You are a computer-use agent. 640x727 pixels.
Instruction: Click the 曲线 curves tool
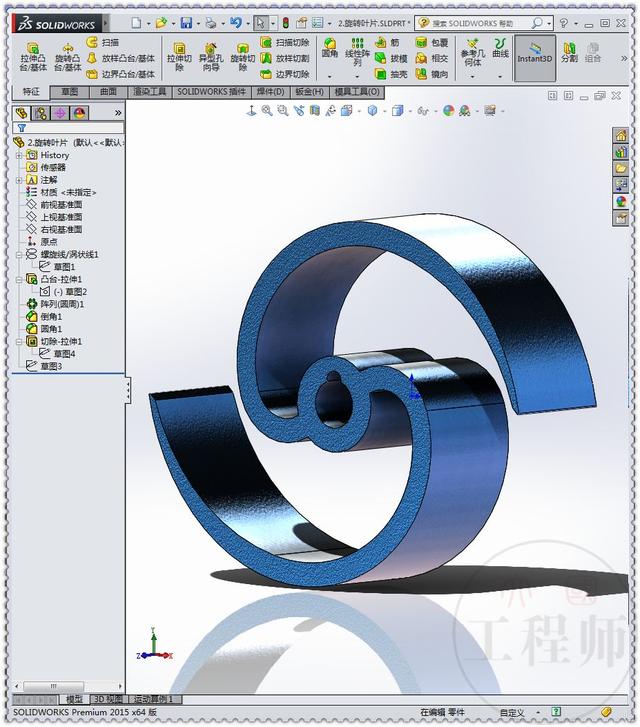(x=500, y=48)
